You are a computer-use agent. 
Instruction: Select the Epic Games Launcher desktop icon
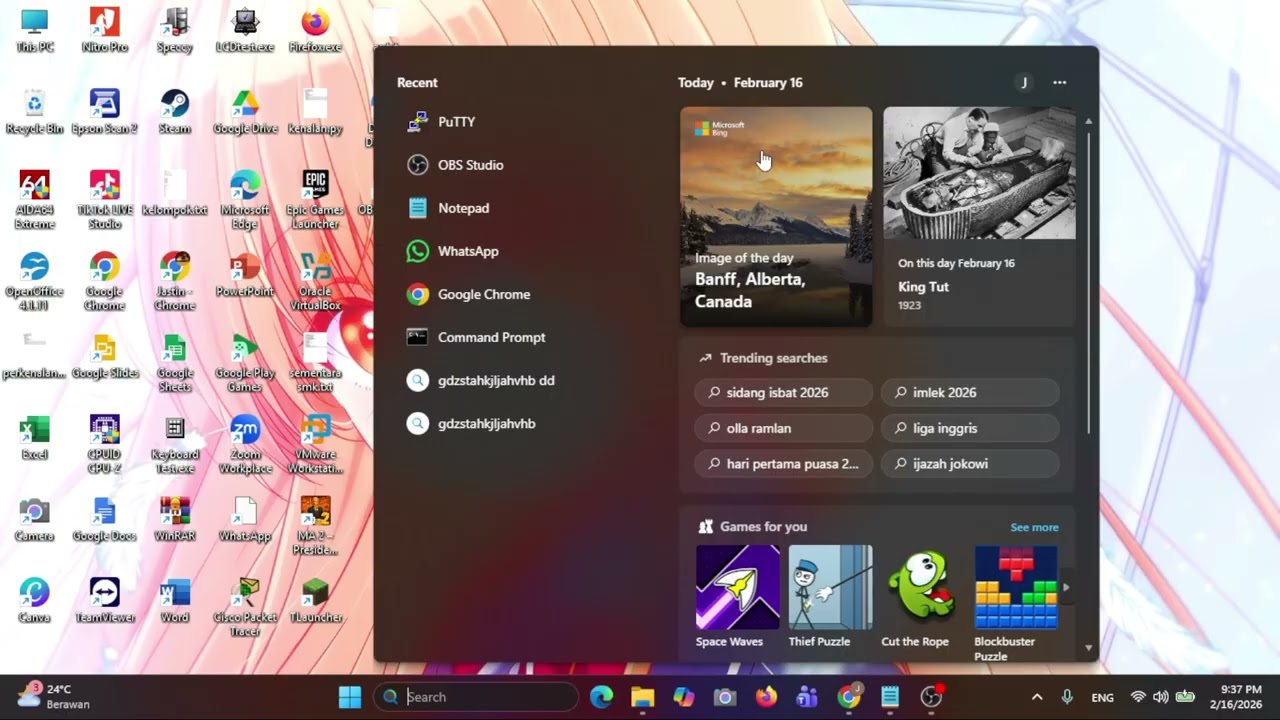point(315,200)
